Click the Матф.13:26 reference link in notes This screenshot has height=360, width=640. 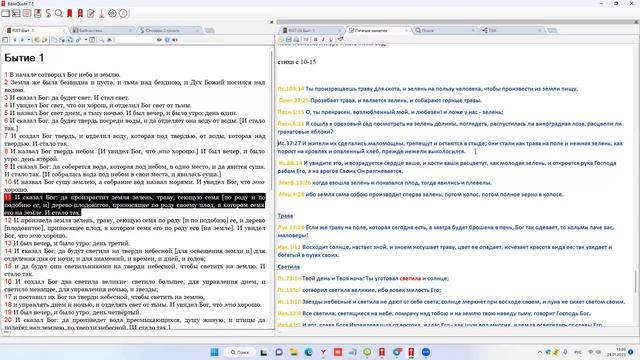coord(295,183)
